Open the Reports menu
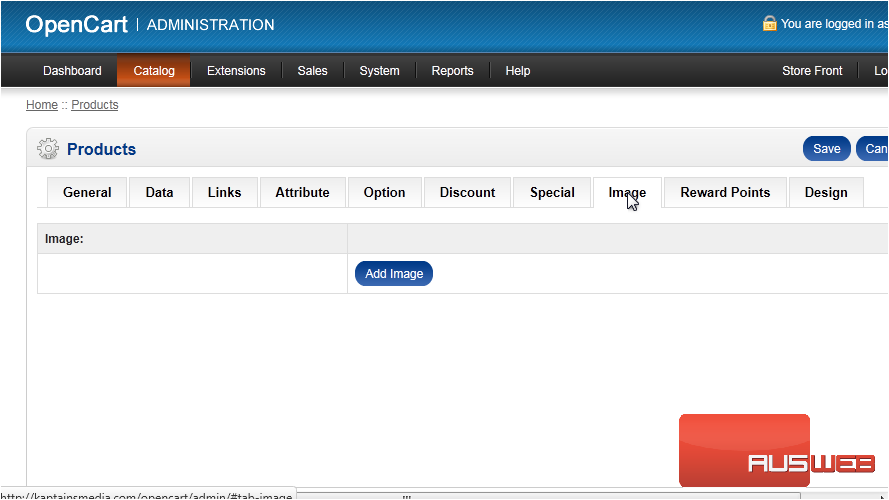This screenshot has height=500, width=889. point(452,71)
